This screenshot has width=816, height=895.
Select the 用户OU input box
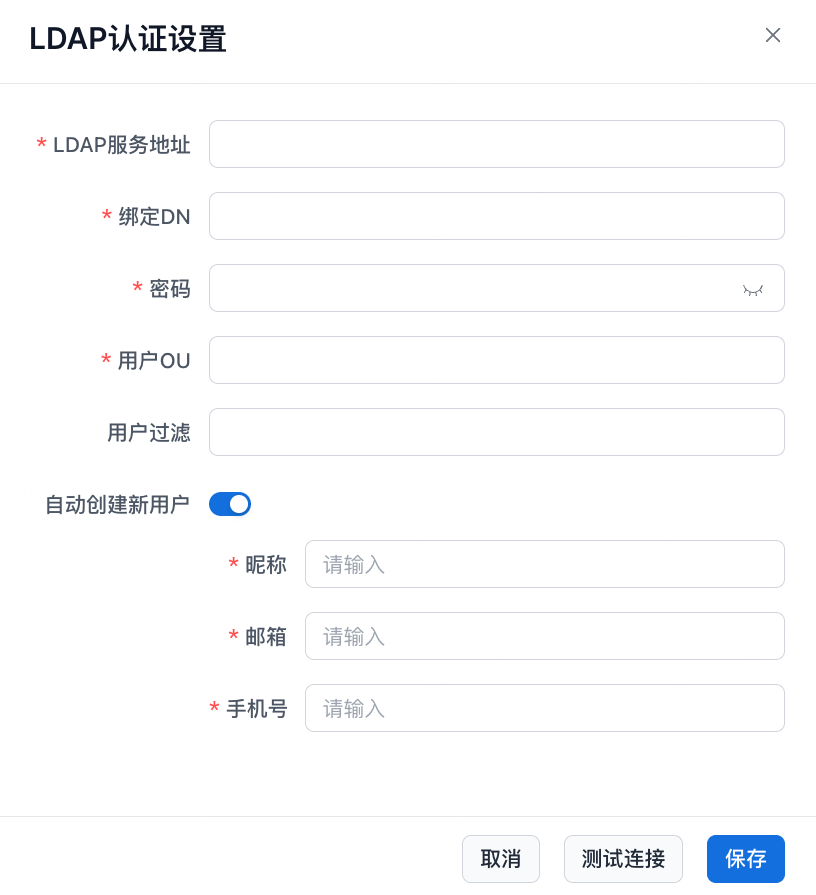point(496,360)
